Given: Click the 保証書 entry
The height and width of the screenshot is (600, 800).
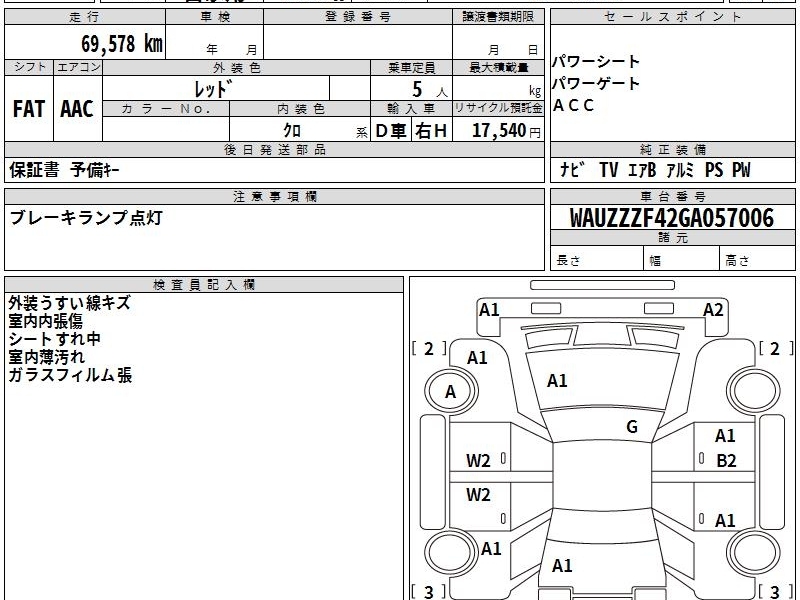Looking at the screenshot, I should coord(34,170).
